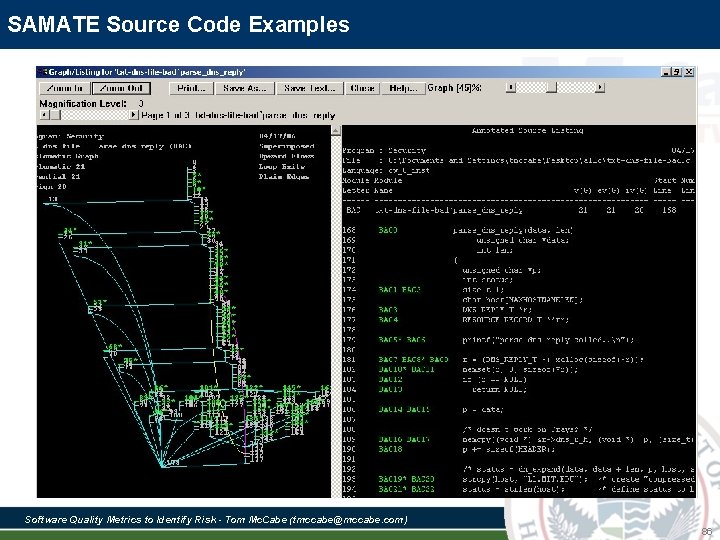Viewport: 720px width, 540px height.
Task: Close the Graph/Listing window
Action: (689, 72)
